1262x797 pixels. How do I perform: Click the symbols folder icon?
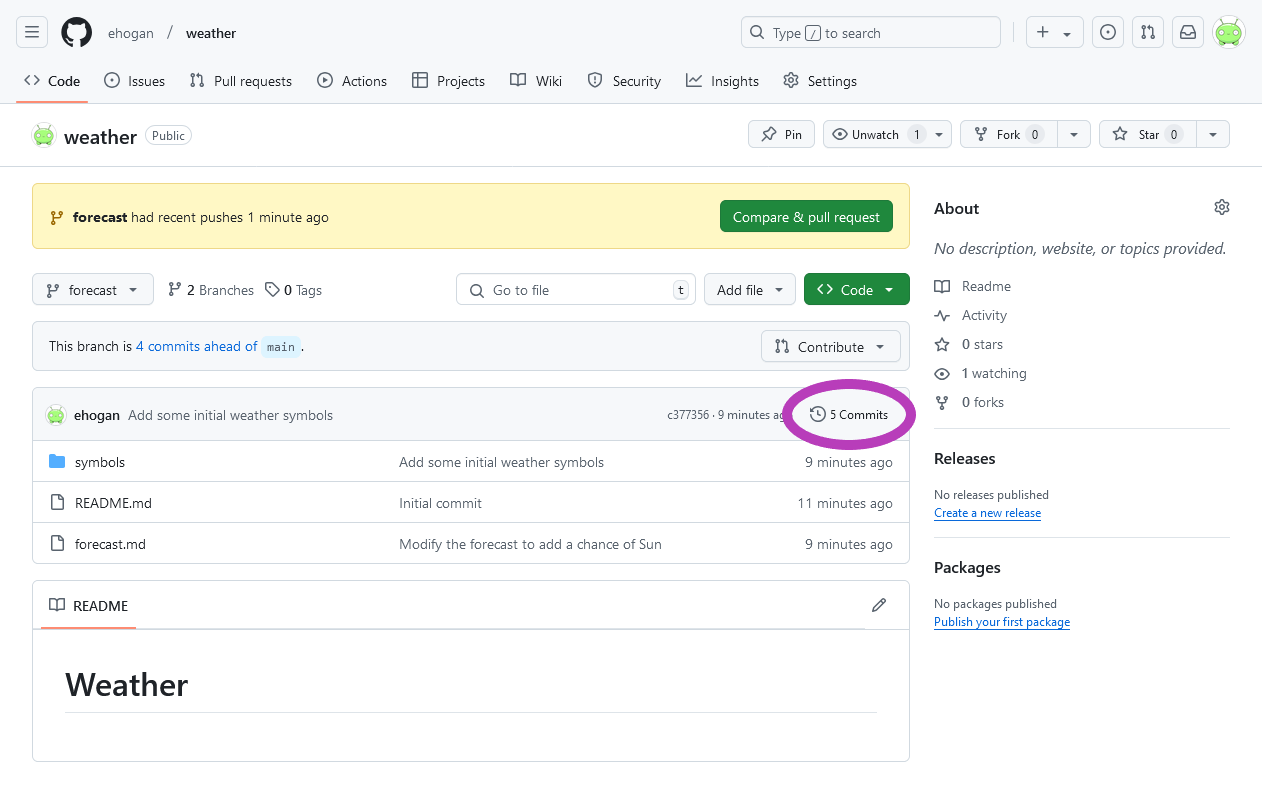tap(57, 462)
